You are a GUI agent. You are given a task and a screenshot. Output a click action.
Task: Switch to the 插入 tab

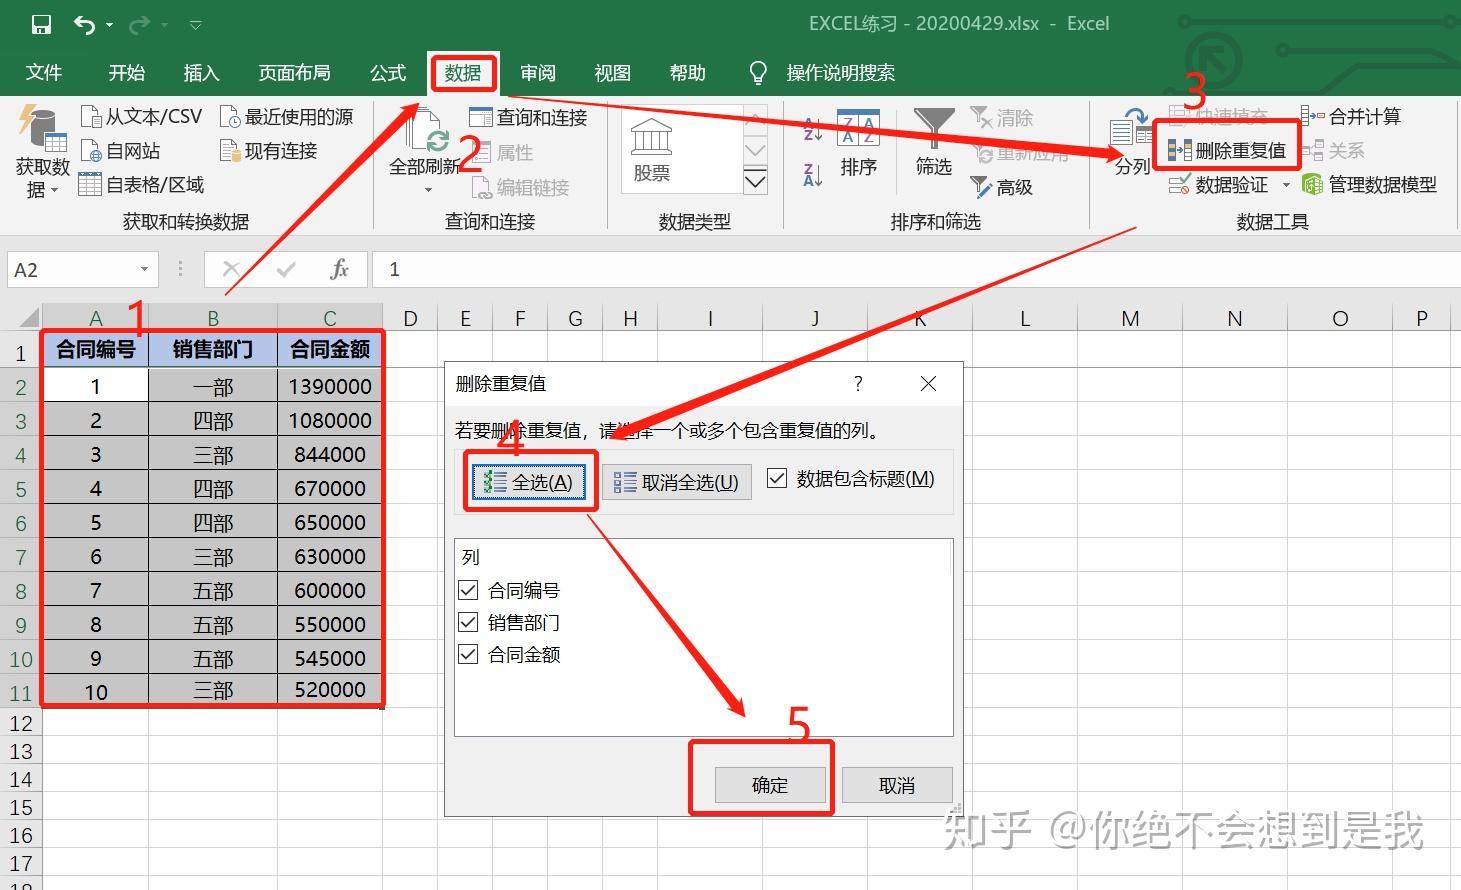201,72
